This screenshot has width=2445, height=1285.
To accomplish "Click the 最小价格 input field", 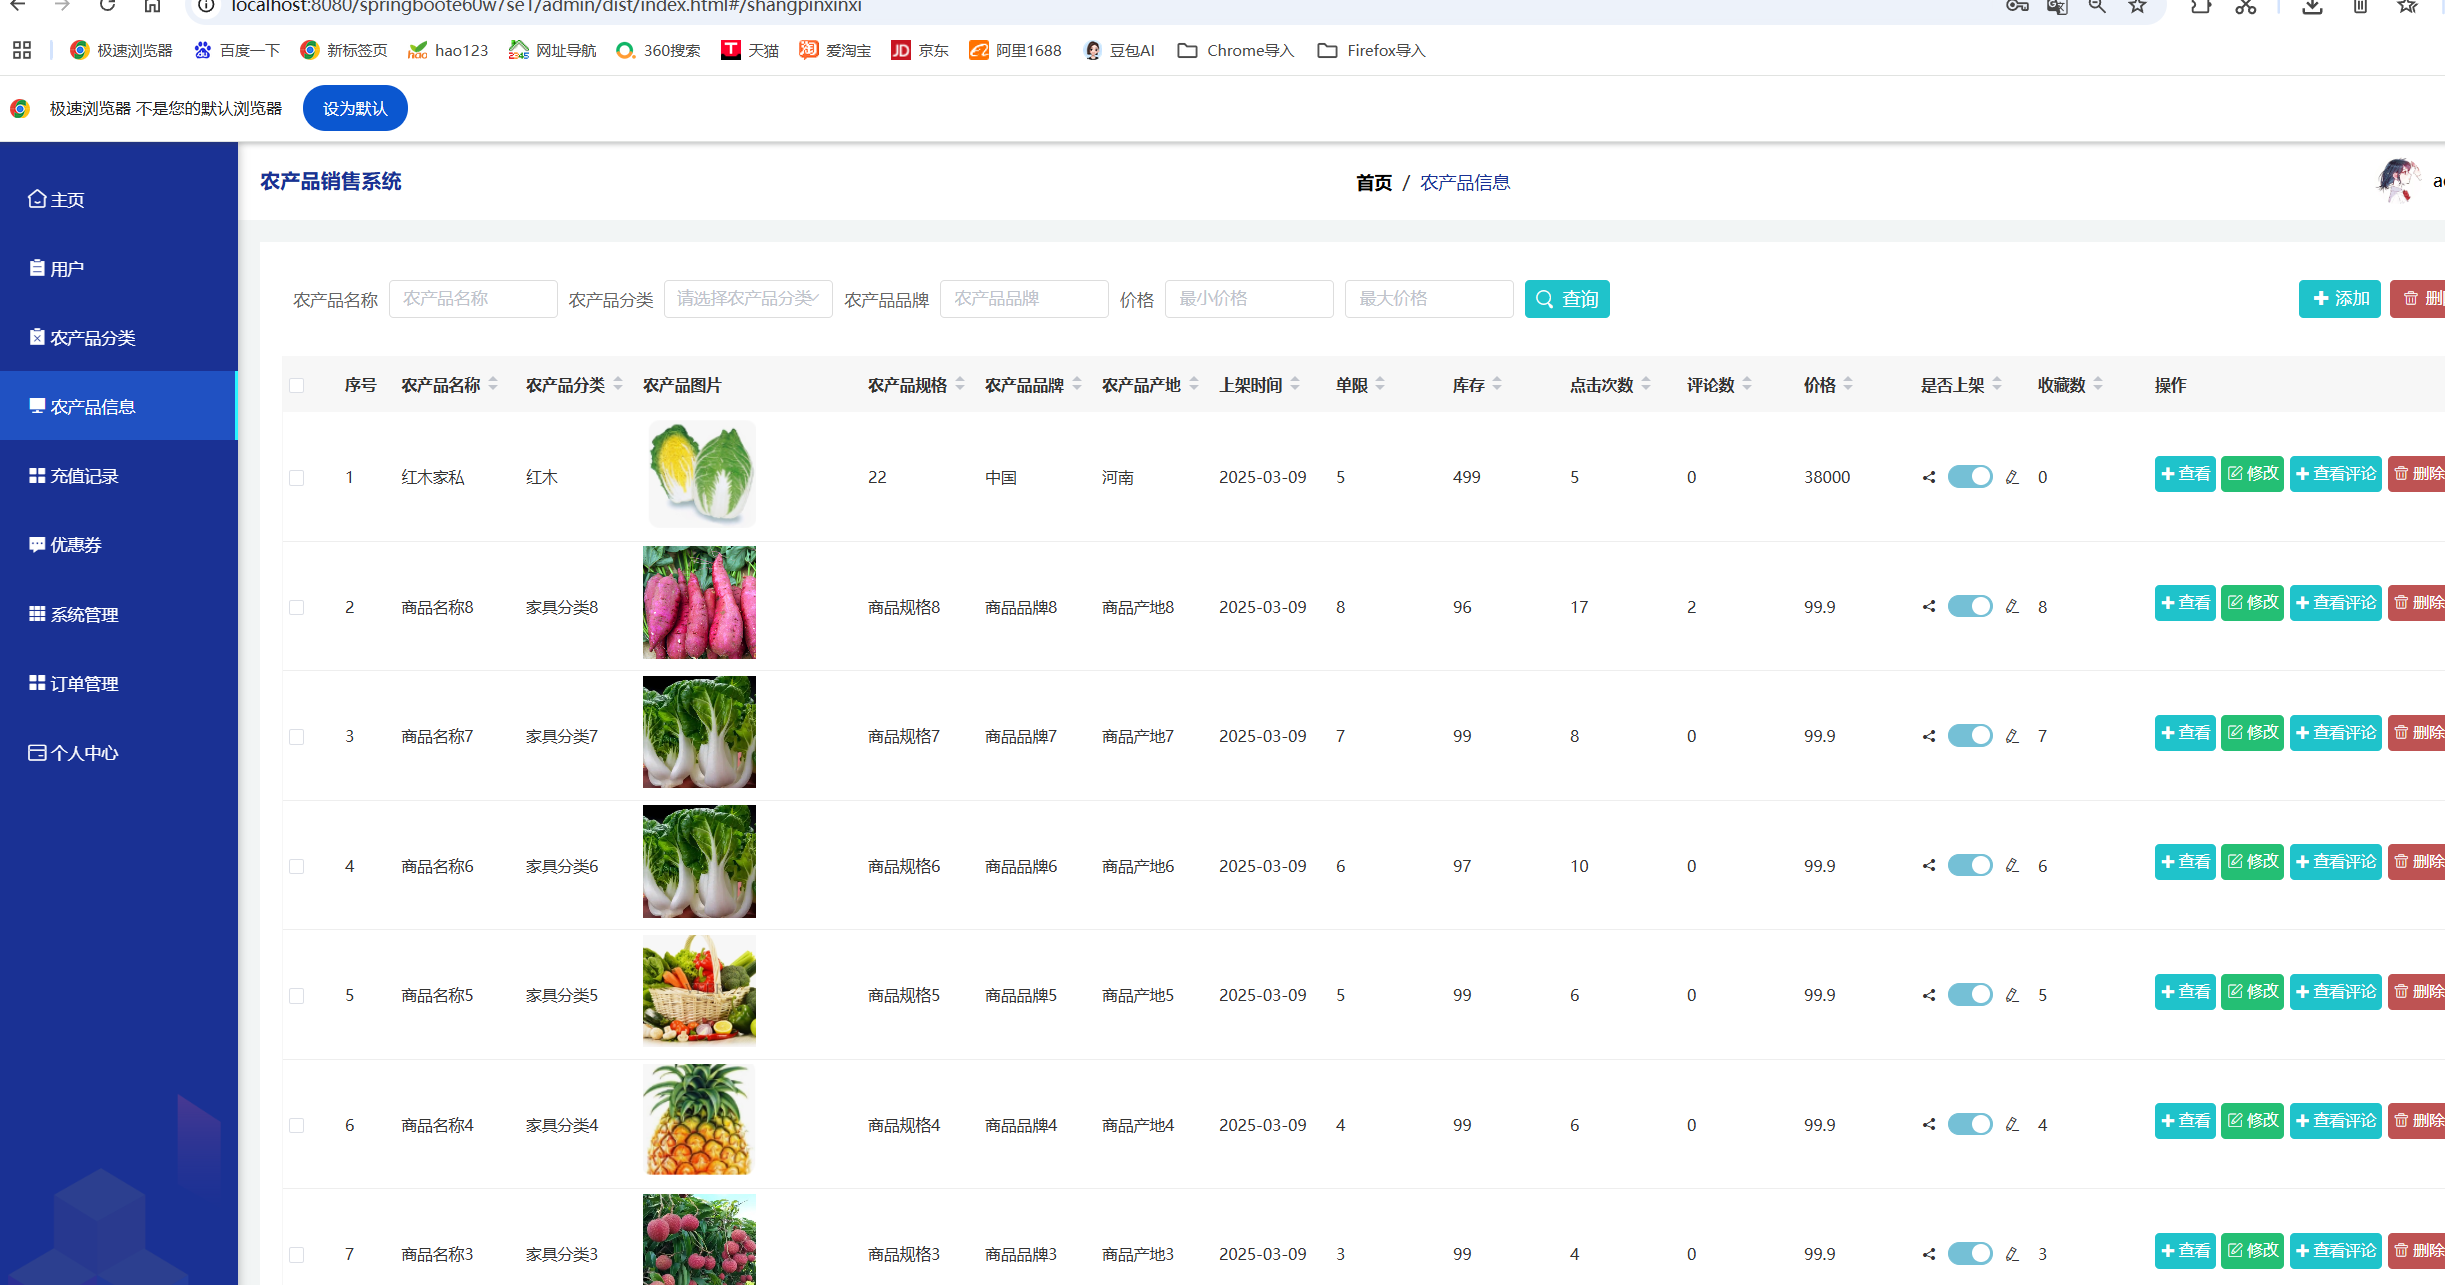I will 1248,299.
